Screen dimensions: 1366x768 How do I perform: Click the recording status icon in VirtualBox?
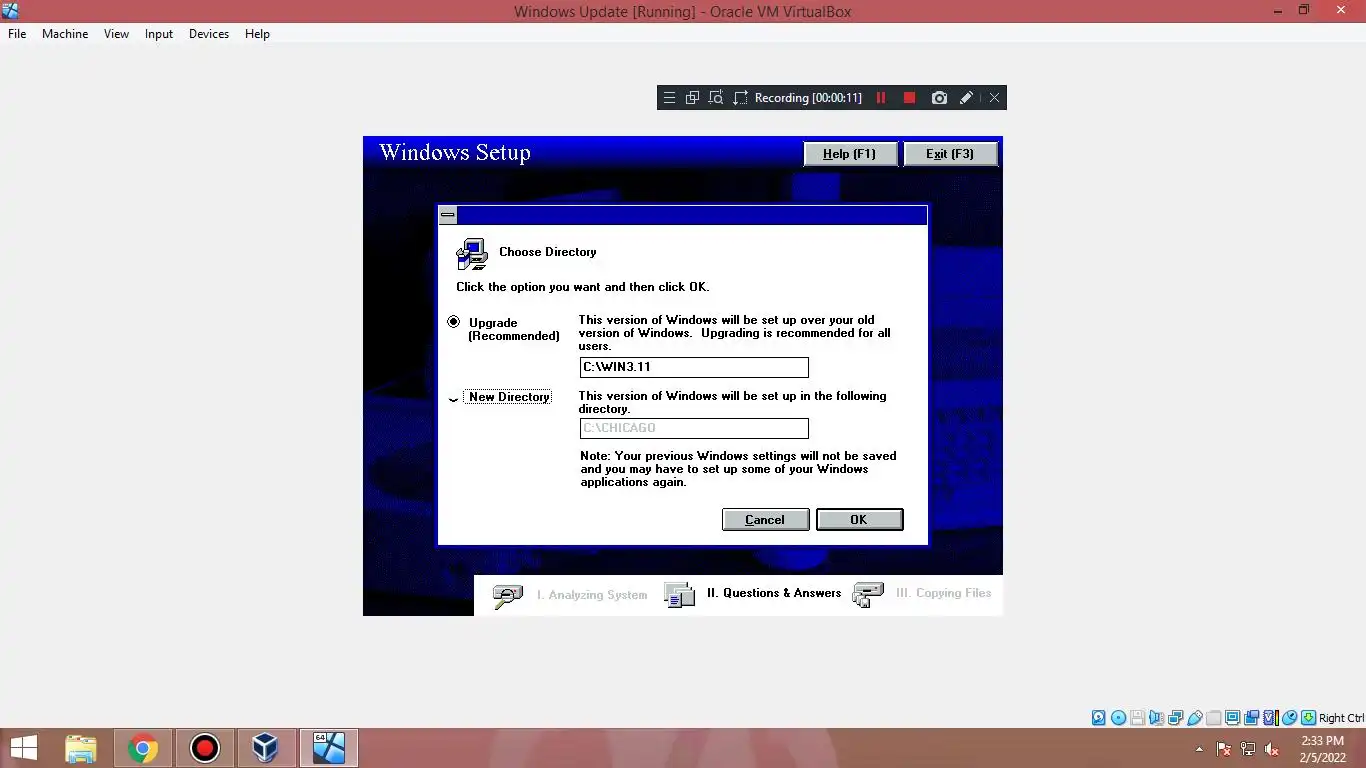1251,718
